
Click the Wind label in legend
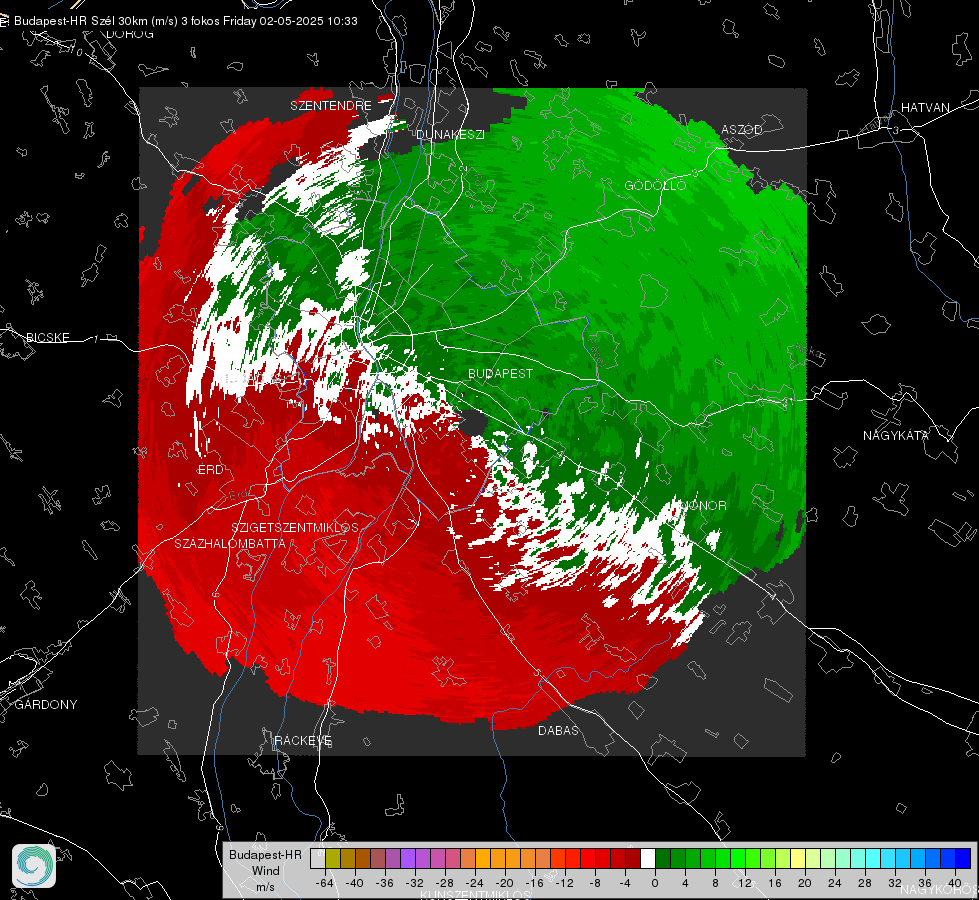coord(265,871)
